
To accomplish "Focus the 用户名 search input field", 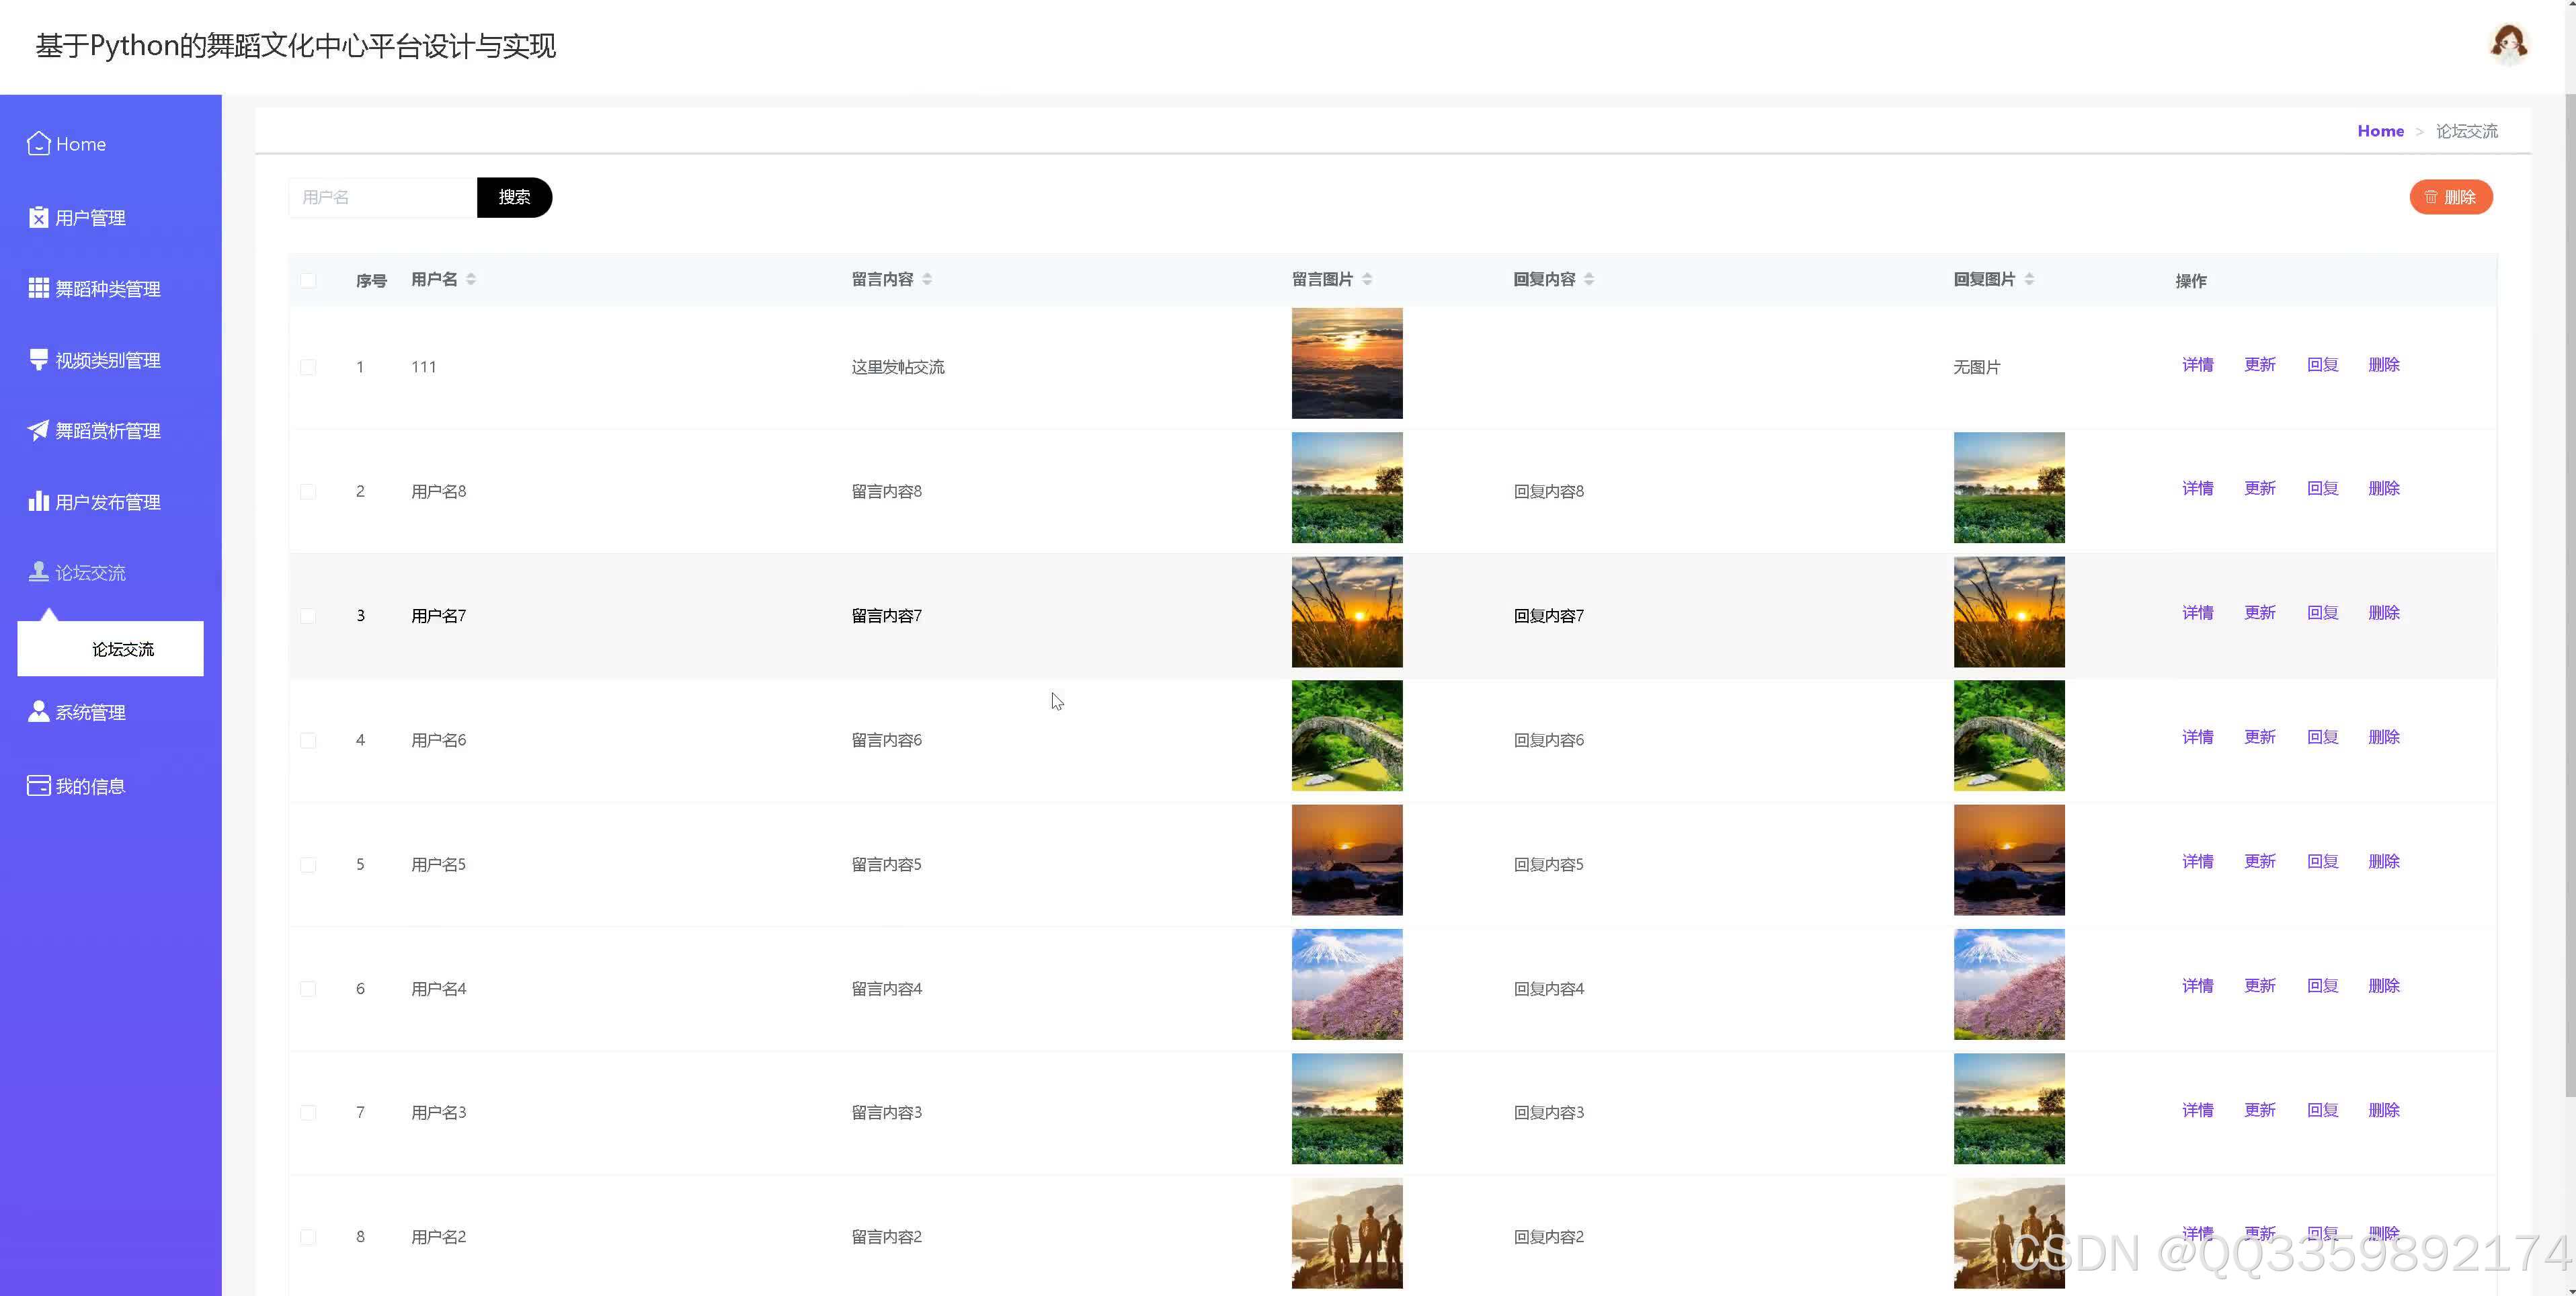I will point(382,197).
